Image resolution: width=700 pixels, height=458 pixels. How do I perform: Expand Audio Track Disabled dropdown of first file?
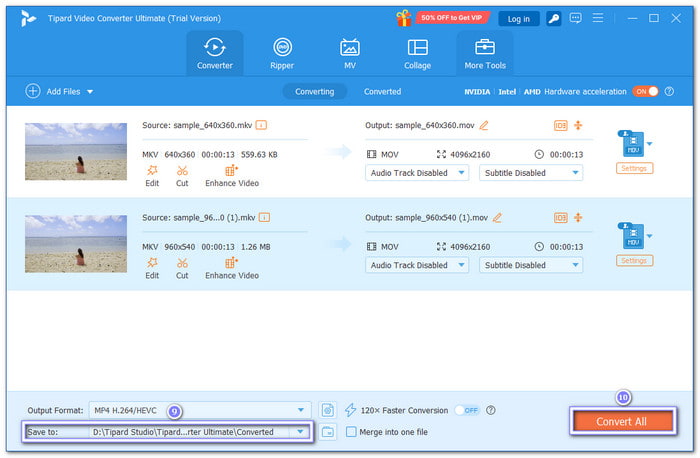(x=417, y=172)
